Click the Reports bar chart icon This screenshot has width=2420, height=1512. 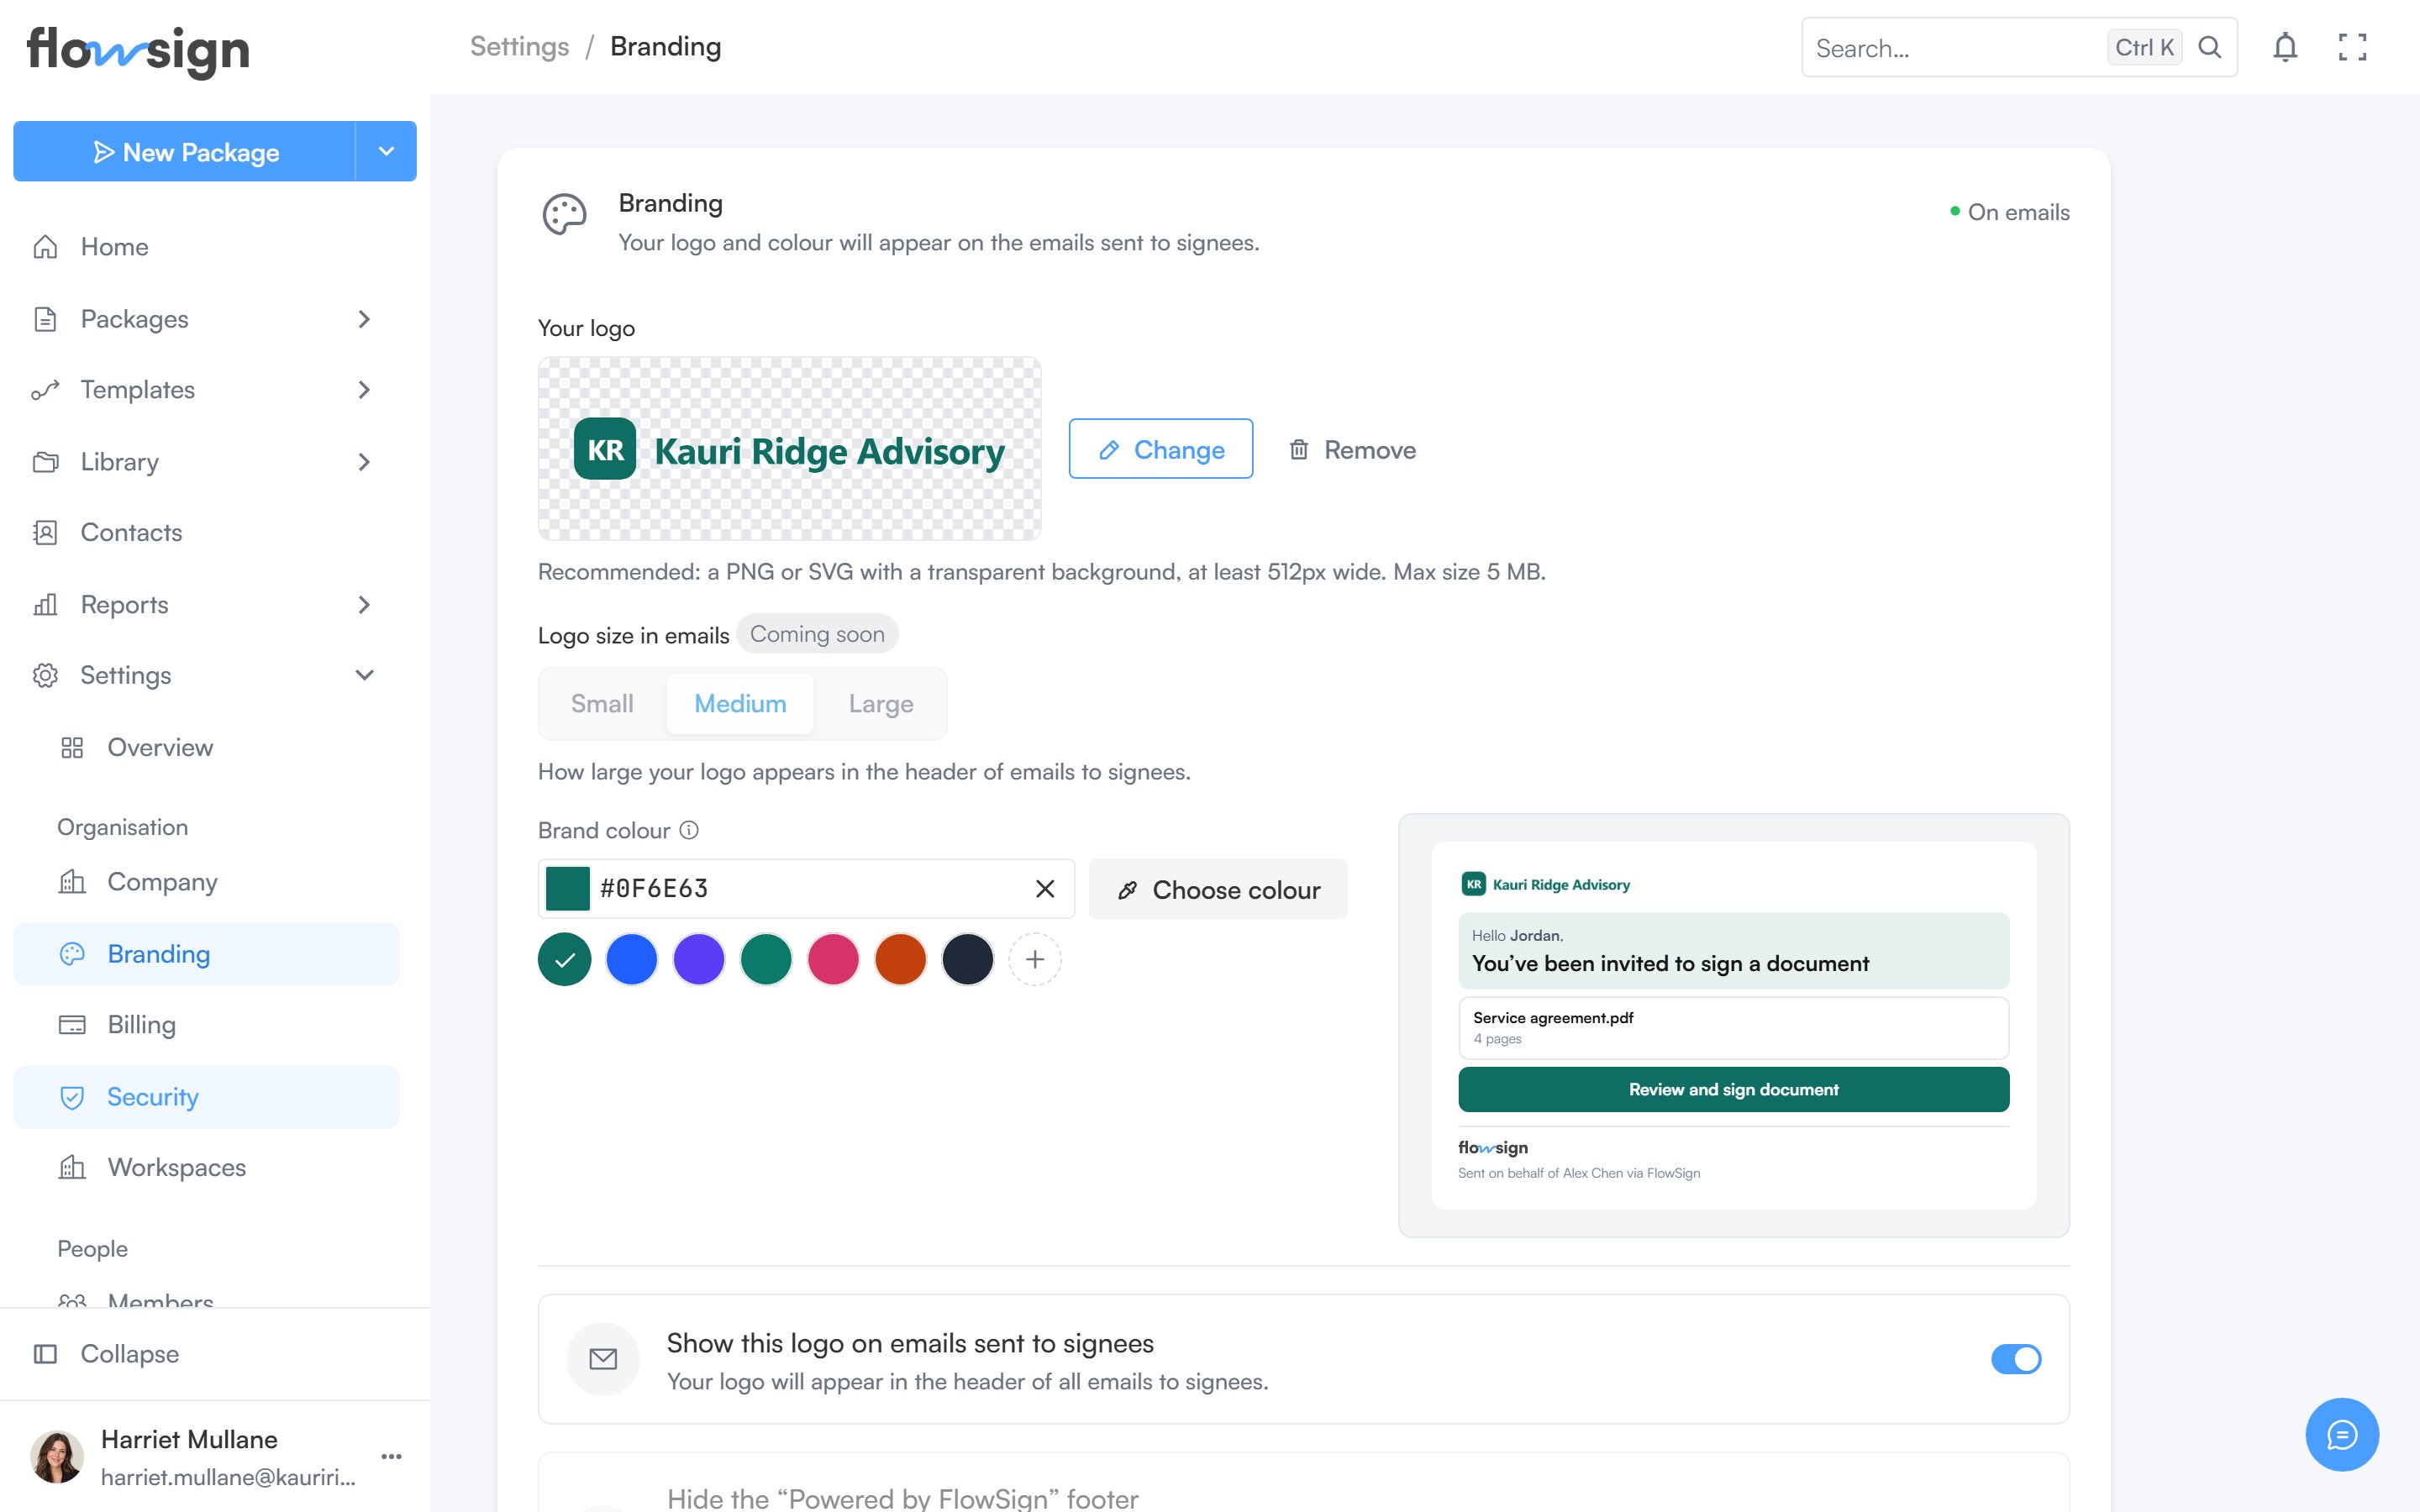(45, 604)
